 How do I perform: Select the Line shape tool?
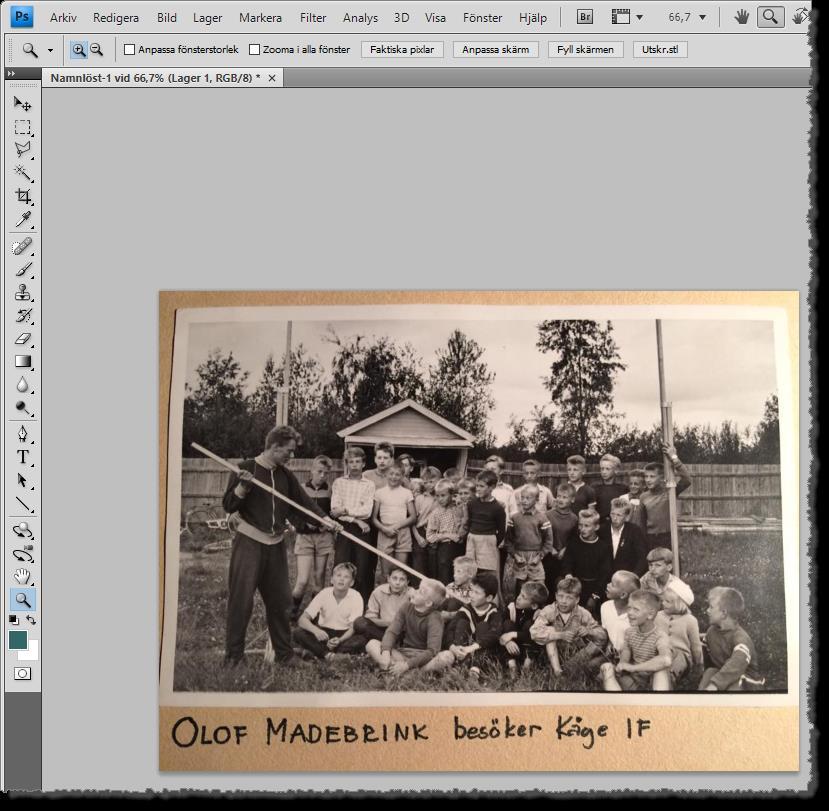pos(22,504)
